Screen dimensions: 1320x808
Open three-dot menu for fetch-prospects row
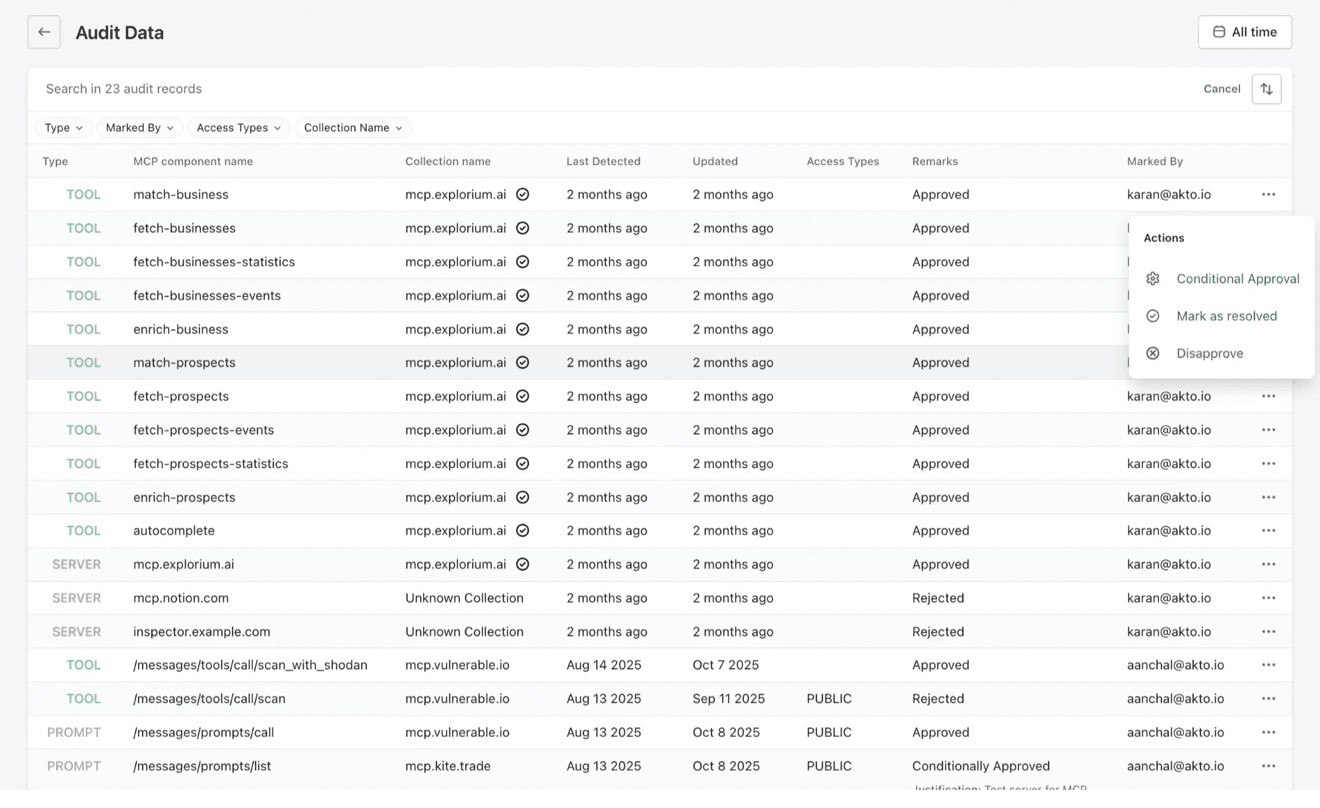click(x=1268, y=396)
